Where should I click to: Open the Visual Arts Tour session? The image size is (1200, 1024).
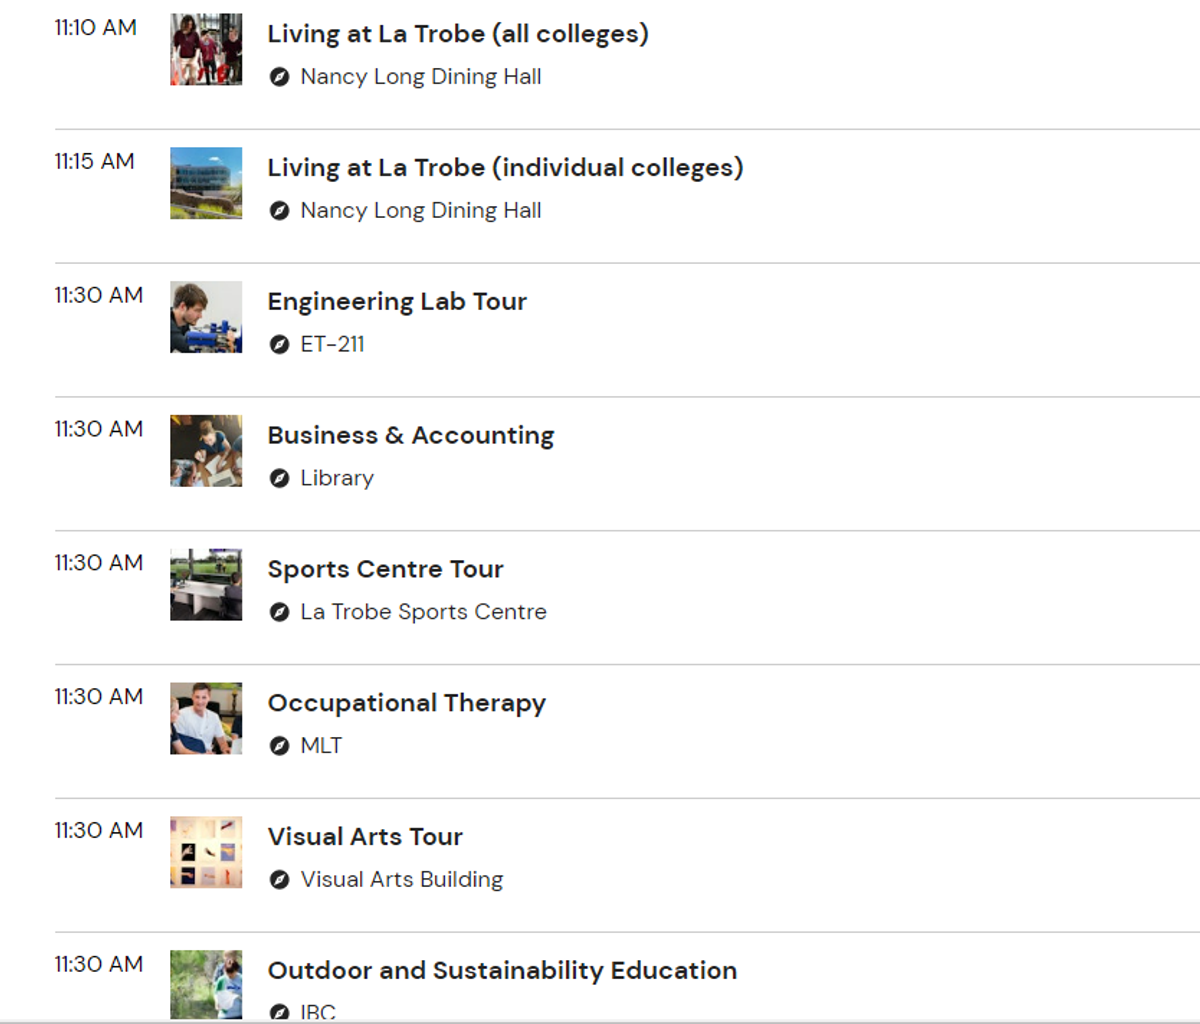click(365, 837)
